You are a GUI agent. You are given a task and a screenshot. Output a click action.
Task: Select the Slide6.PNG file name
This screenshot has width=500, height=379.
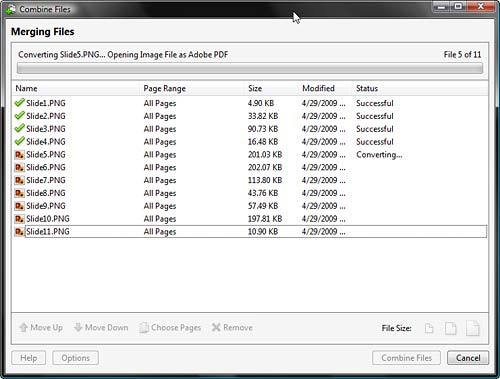coord(46,167)
